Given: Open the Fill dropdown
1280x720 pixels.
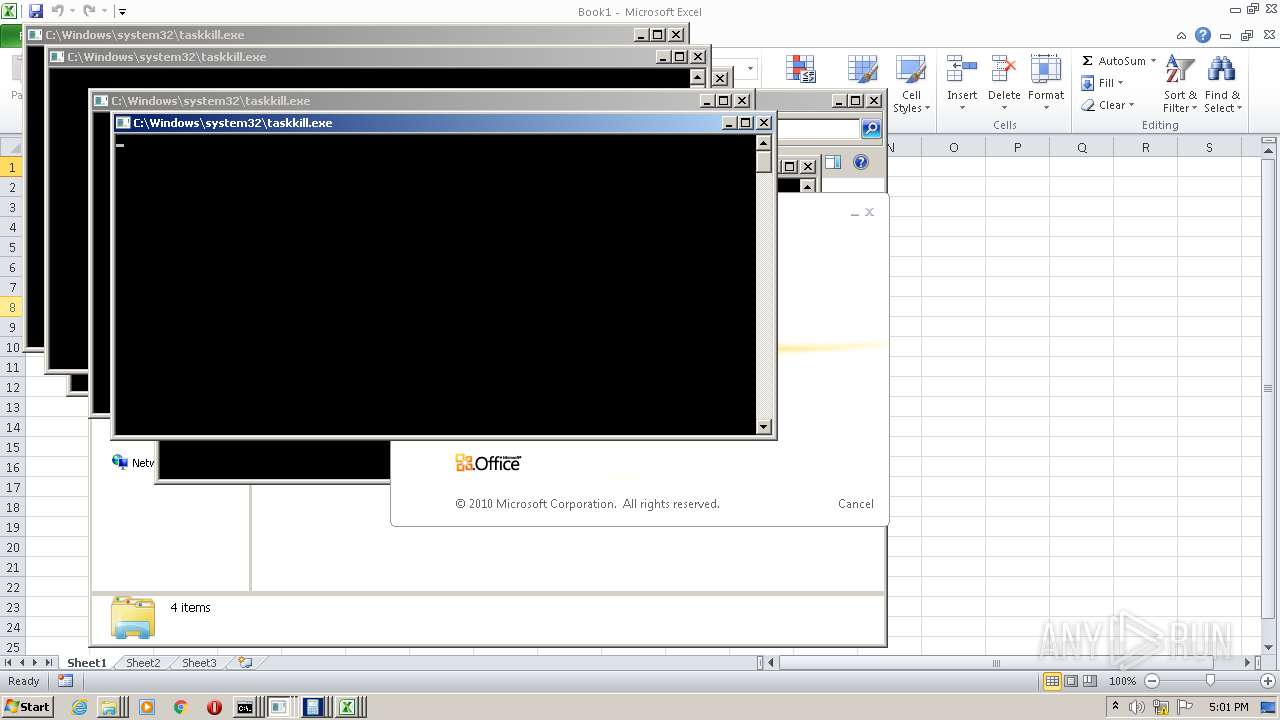Looking at the screenshot, I should tap(1103, 83).
